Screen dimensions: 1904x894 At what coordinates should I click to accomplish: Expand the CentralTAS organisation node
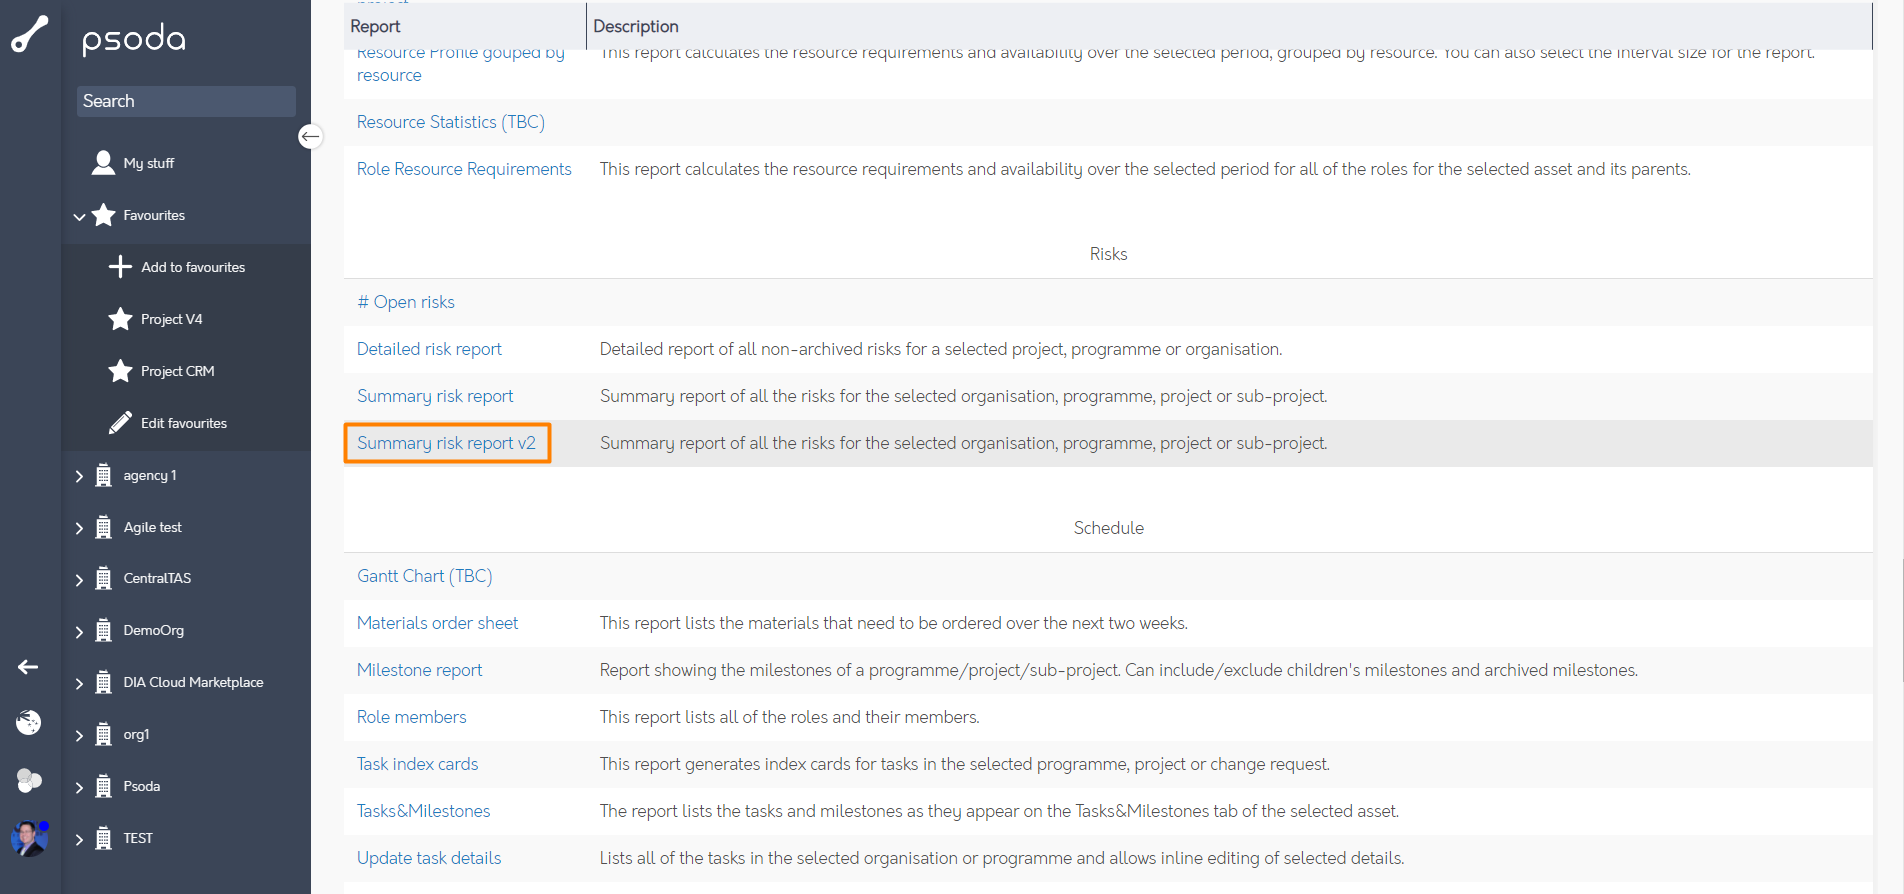tap(79, 579)
